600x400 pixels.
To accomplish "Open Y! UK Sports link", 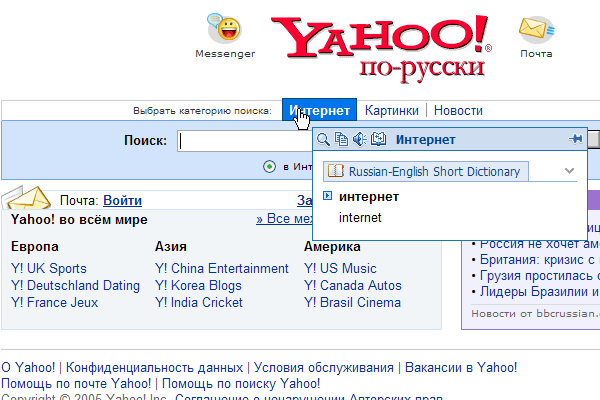I will (x=49, y=268).
